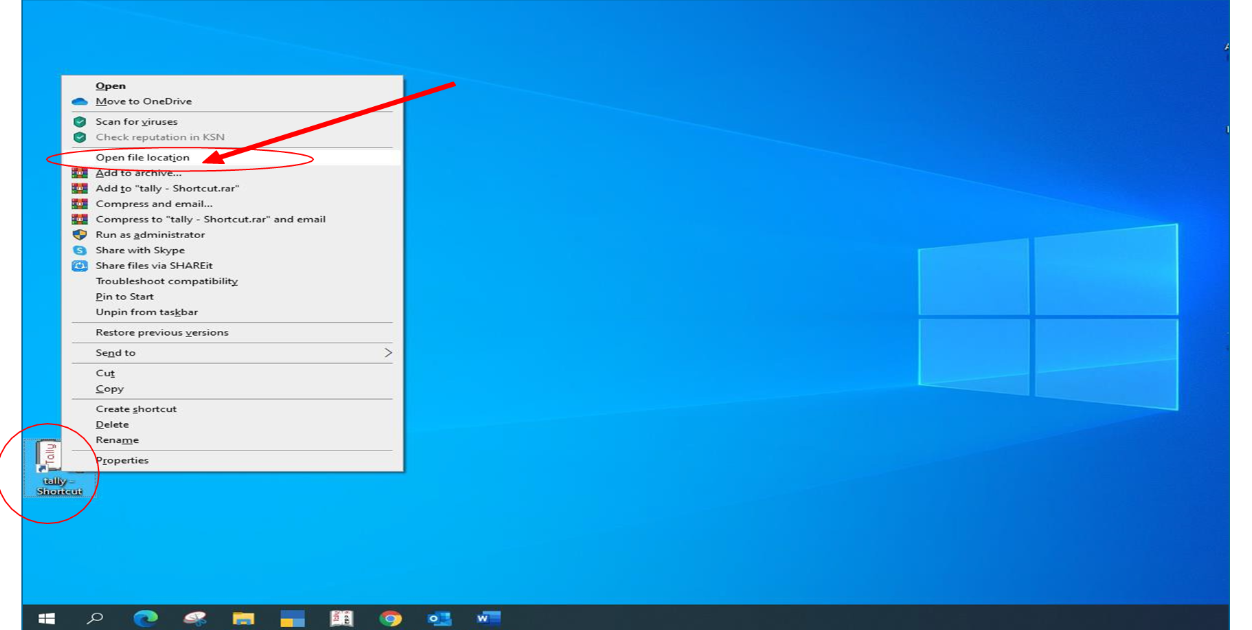Launch Microsoft Edge from taskbar
This screenshot has width=1252, height=630.
145,618
